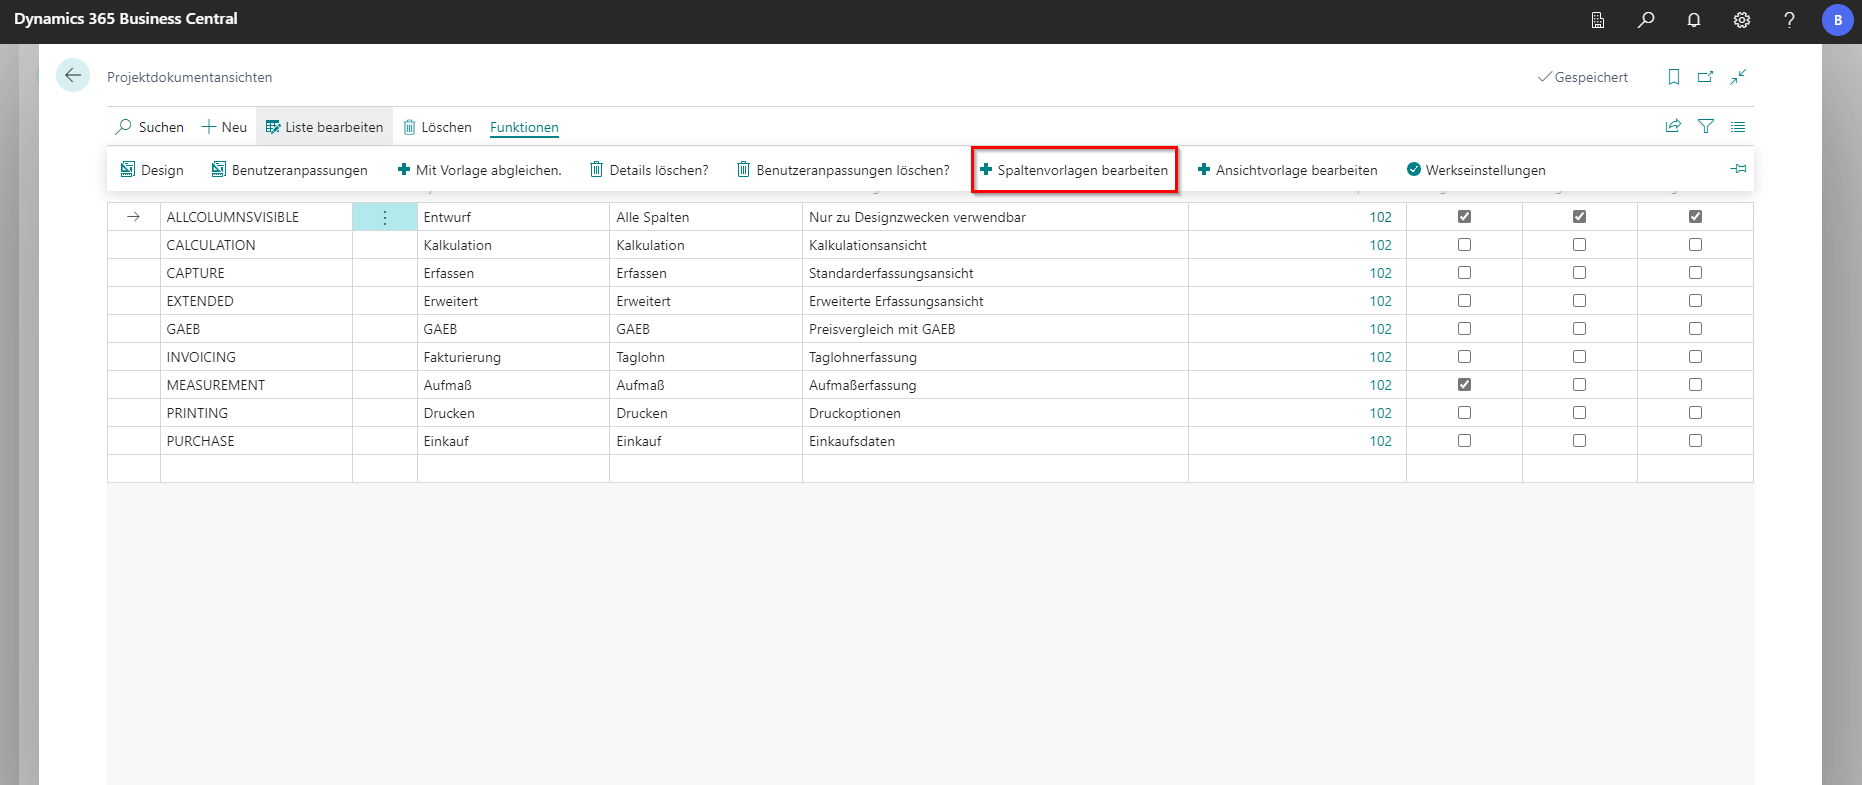Open the list view layout options

tap(1738, 126)
